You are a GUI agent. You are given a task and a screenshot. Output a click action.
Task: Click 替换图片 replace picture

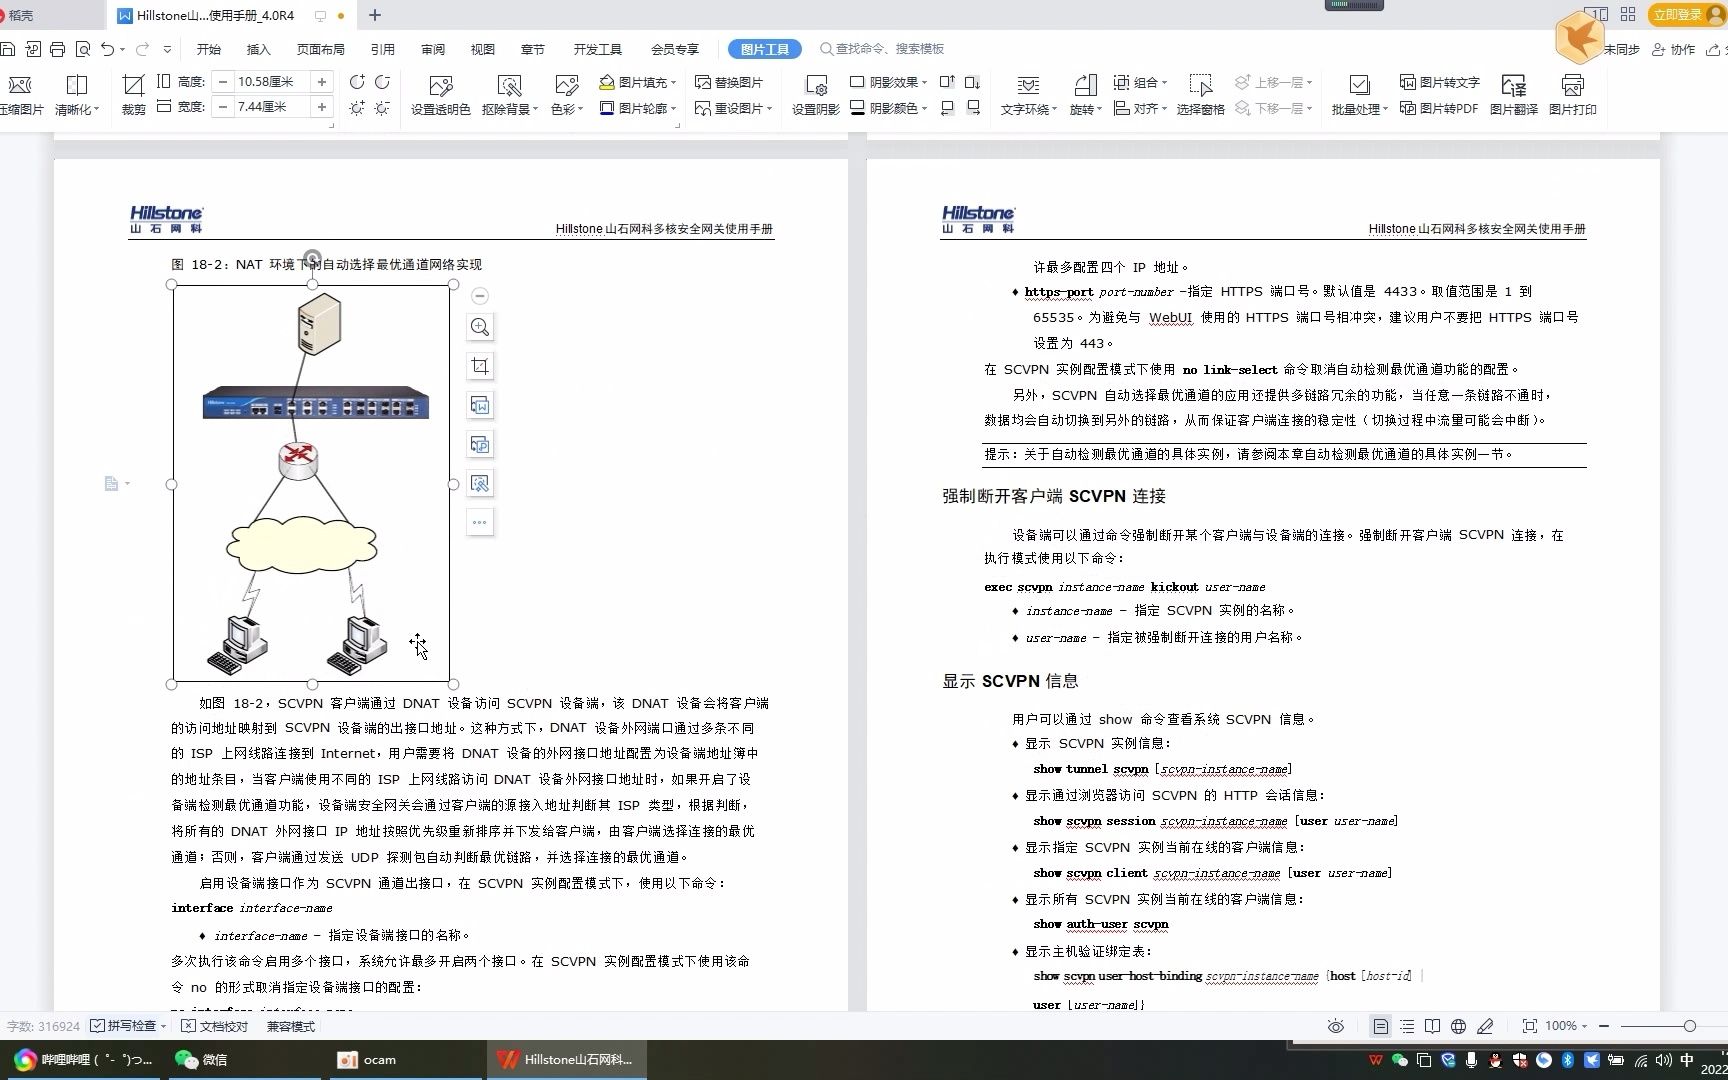click(x=729, y=82)
